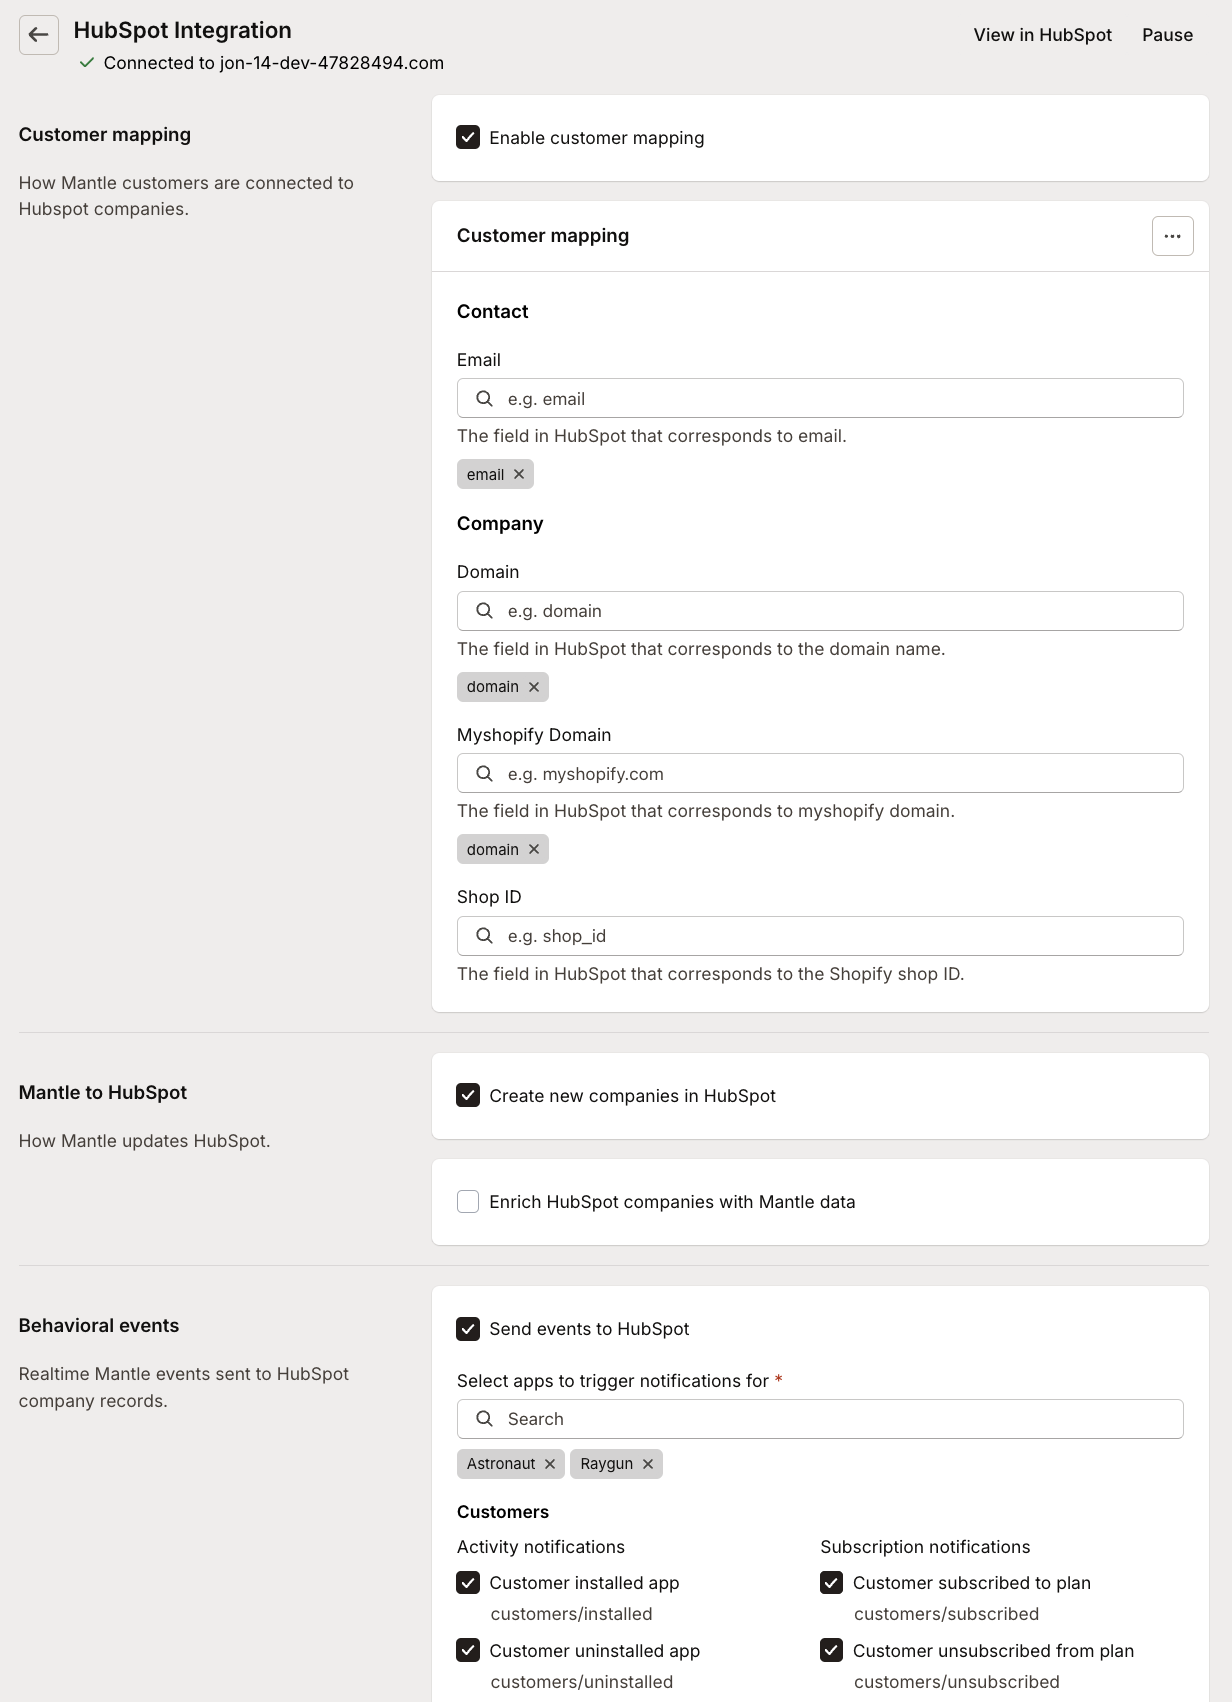Uncheck "Customer uninstalled app" notification
This screenshot has height=1702, width=1232.
[468, 1651]
